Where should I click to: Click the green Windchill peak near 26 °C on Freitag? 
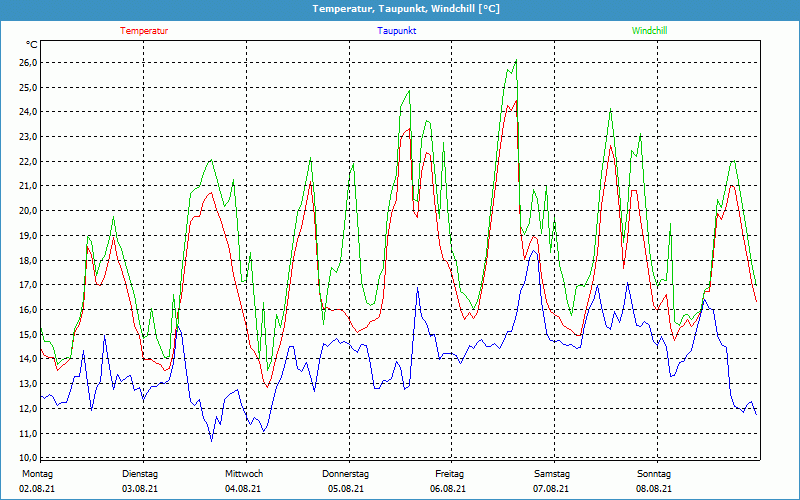tap(516, 60)
